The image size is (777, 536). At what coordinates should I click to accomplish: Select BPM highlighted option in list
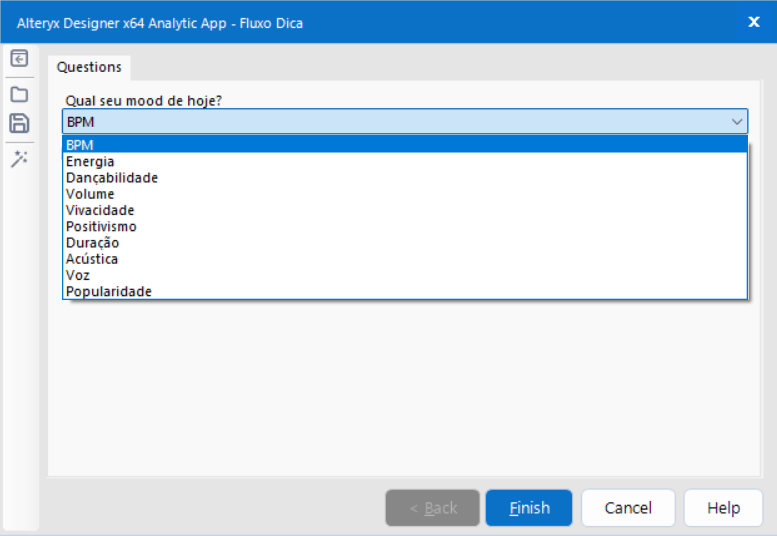pyautogui.click(x=405, y=145)
